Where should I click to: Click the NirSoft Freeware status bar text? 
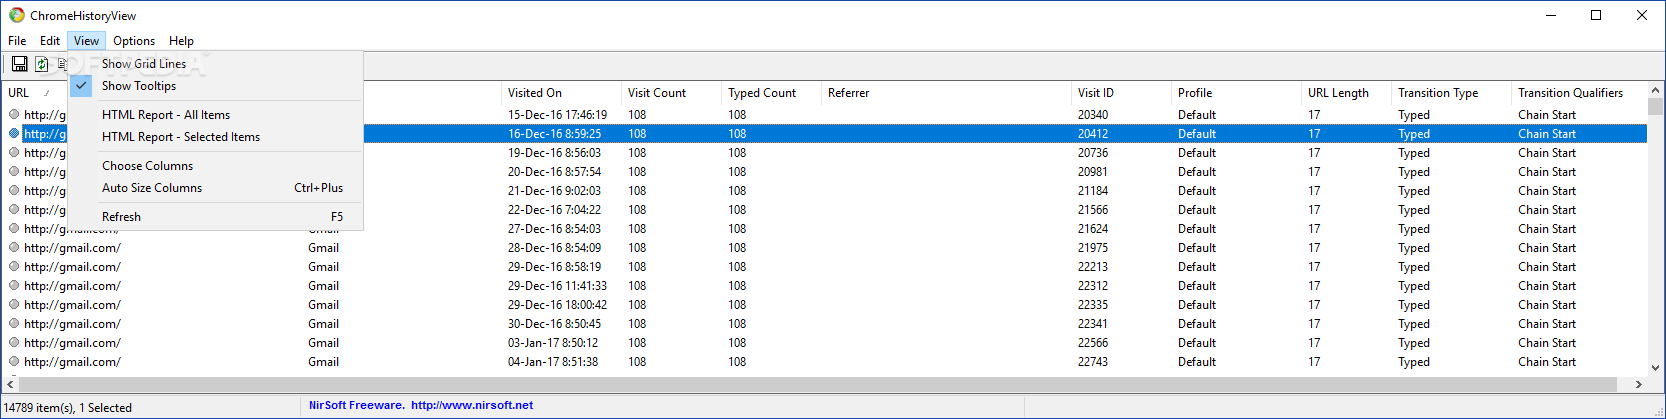coord(356,405)
